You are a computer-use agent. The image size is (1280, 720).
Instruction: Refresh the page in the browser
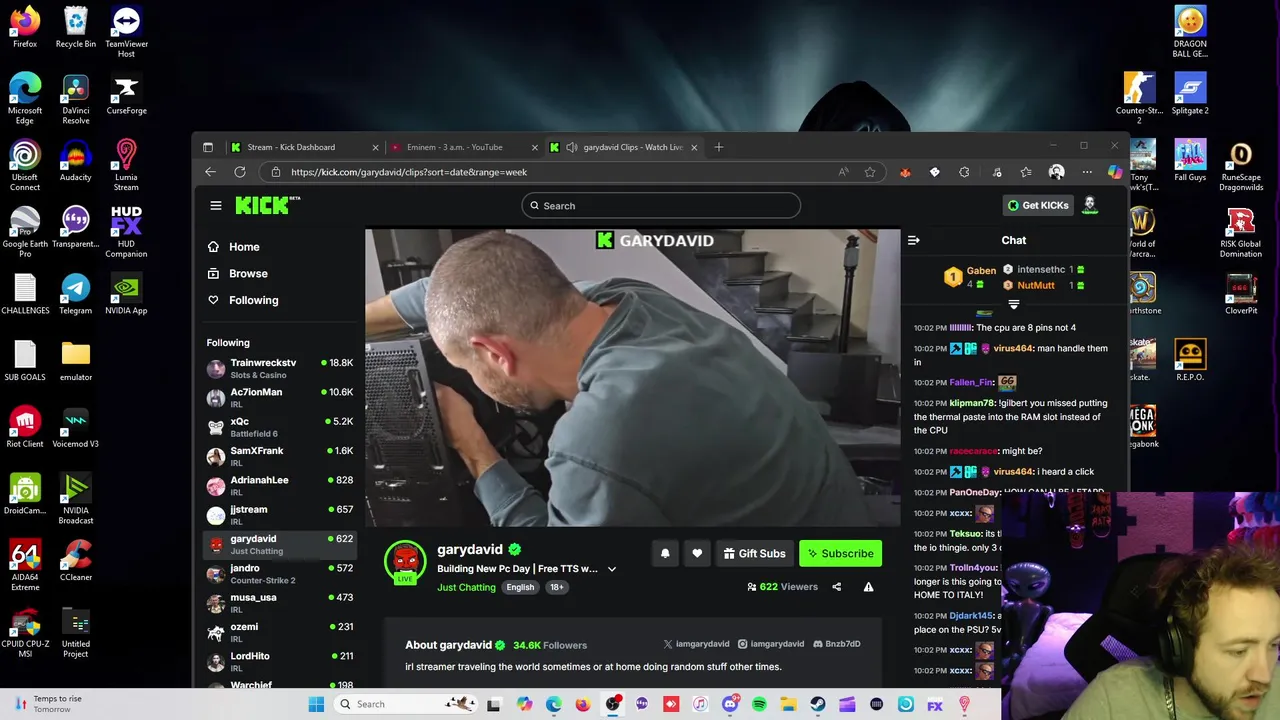[x=240, y=172]
